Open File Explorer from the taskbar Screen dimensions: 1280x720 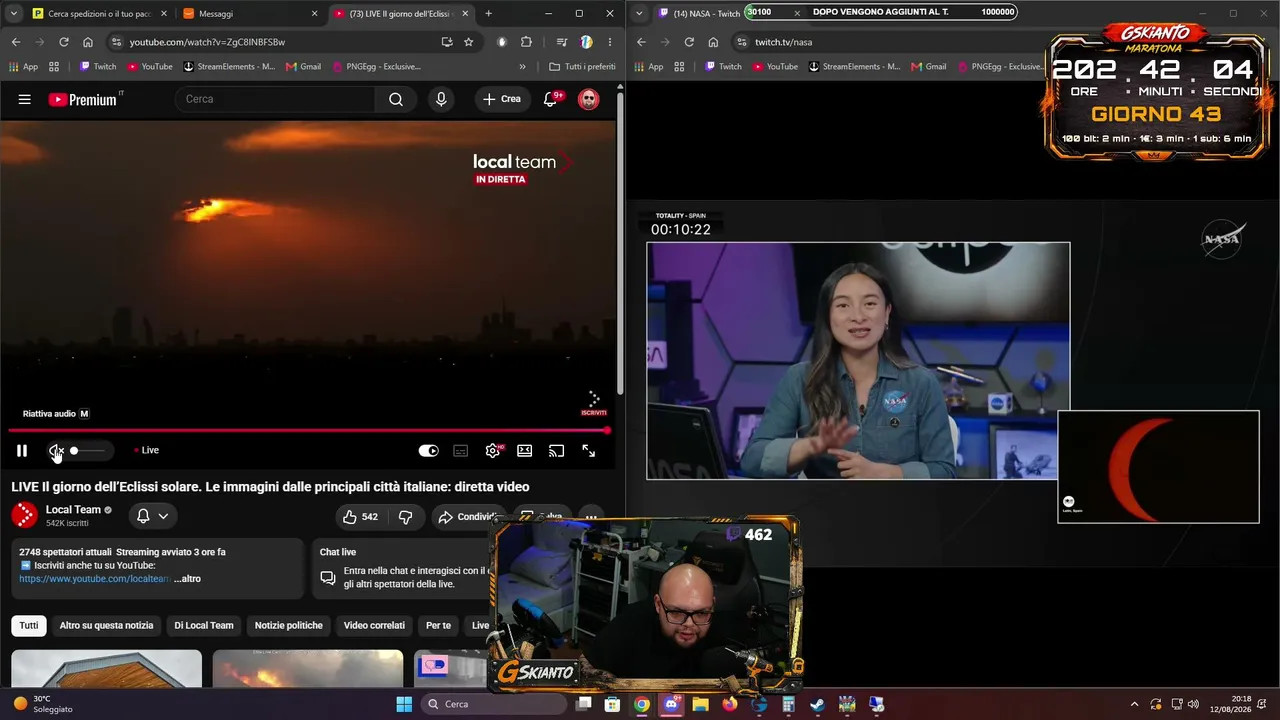pos(700,704)
